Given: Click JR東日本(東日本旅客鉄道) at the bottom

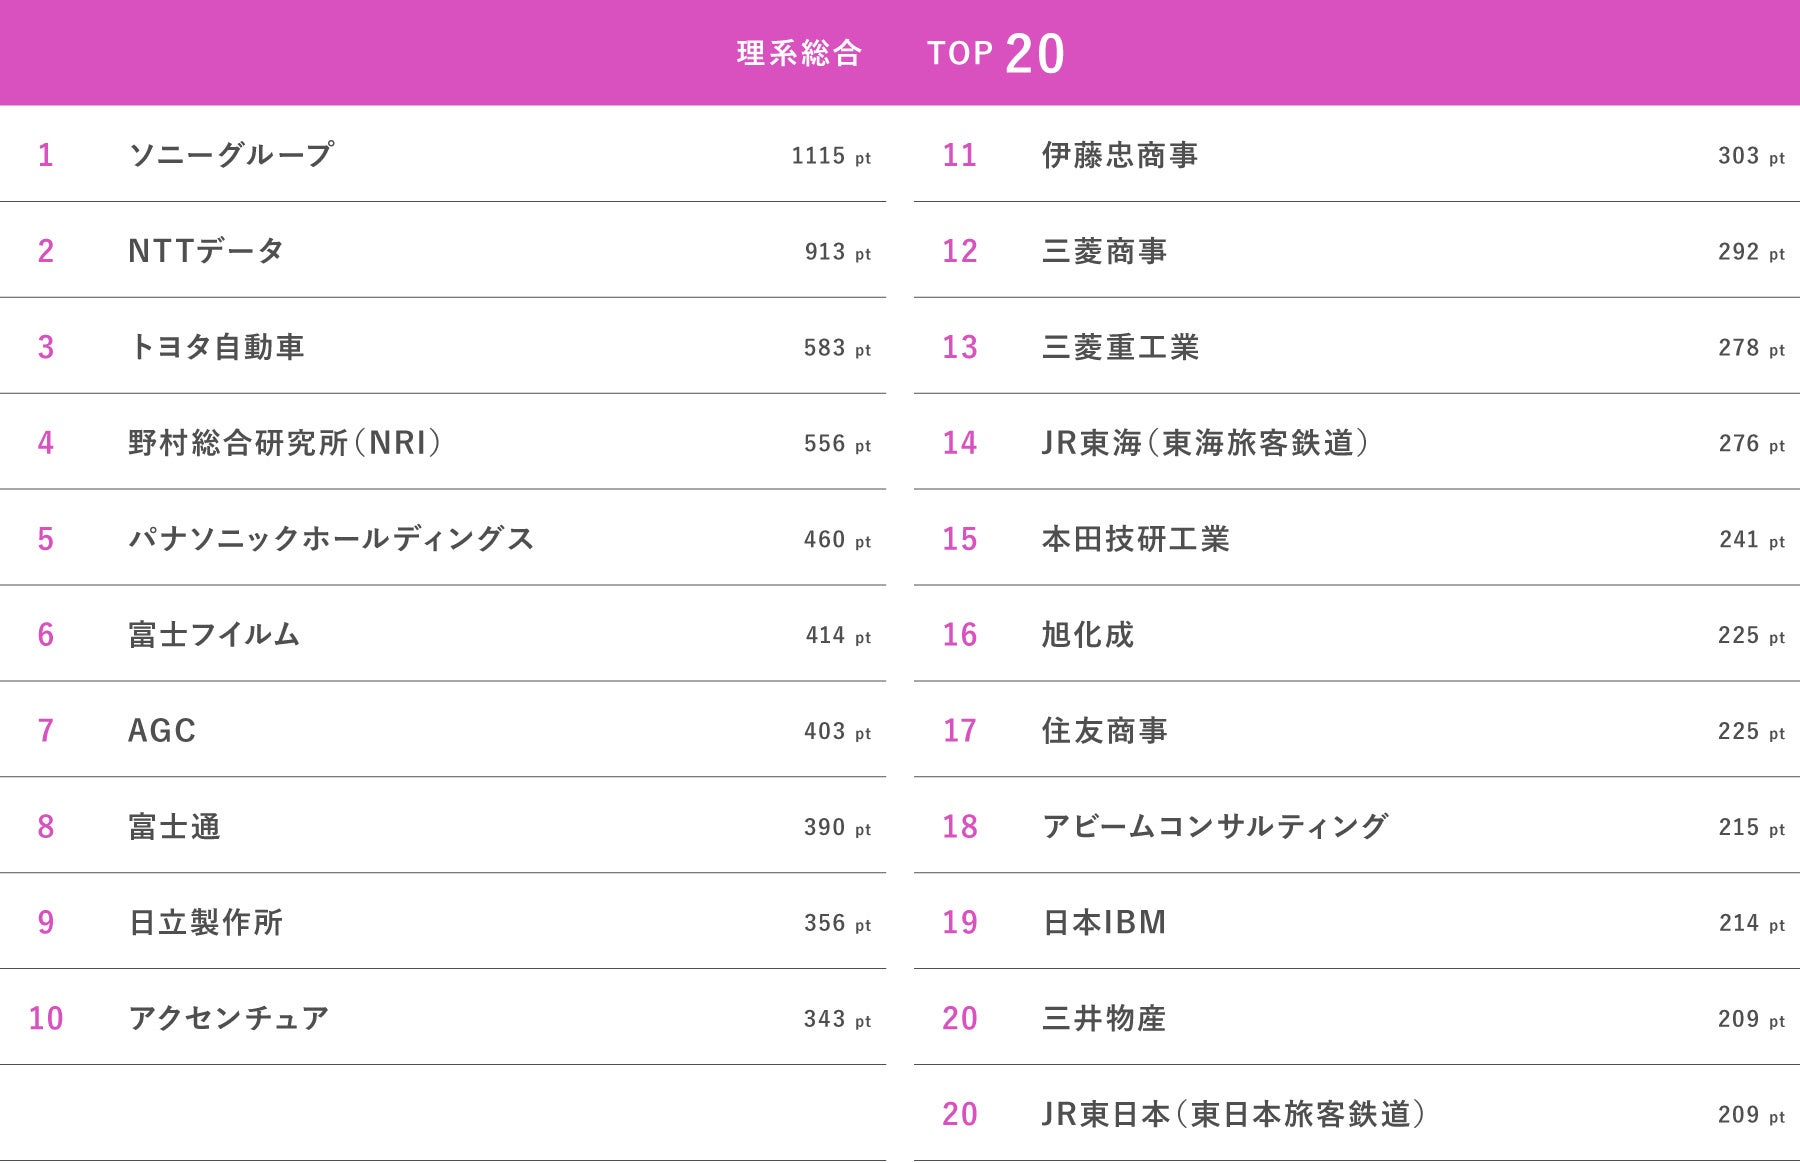Looking at the screenshot, I should pyautogui.click(x=1233, y=1115).
